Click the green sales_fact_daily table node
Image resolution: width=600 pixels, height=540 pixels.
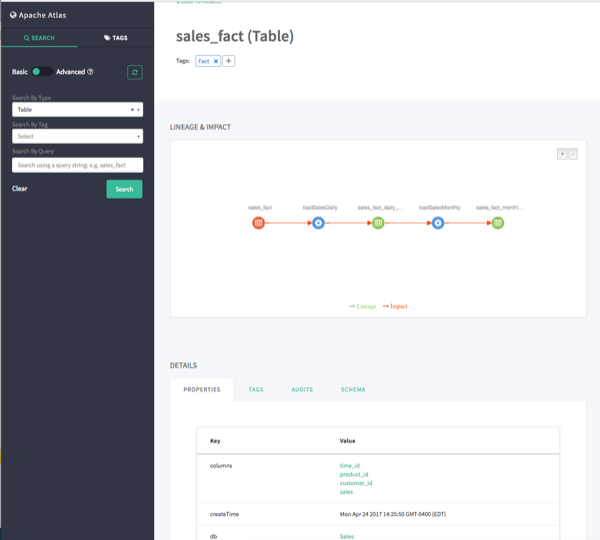point(378,223)
